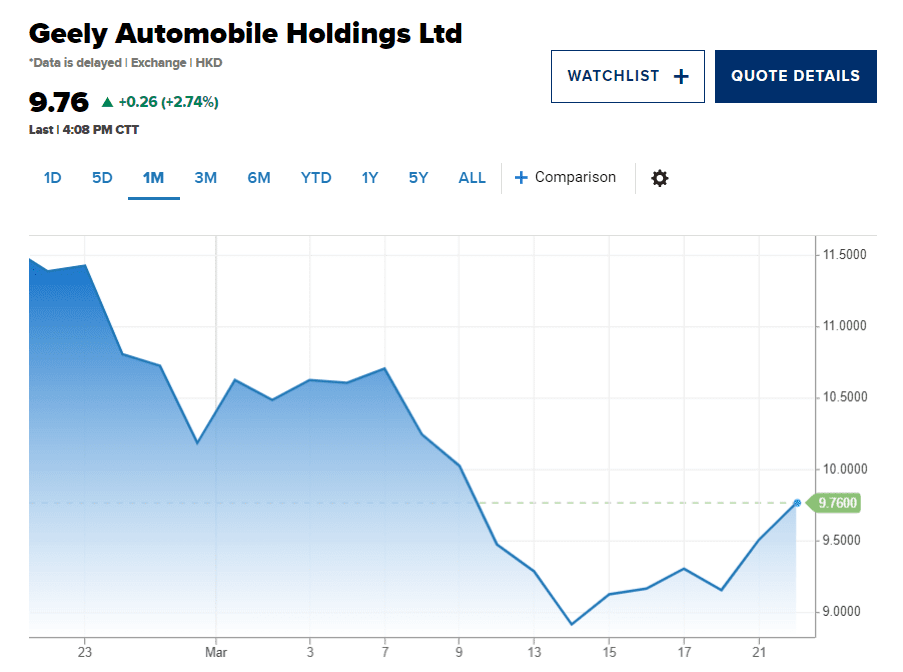Click the Geely Automobile Holdings Ltd title
The width and height of the screenshot is (903, 672).
tap(246, 33)
